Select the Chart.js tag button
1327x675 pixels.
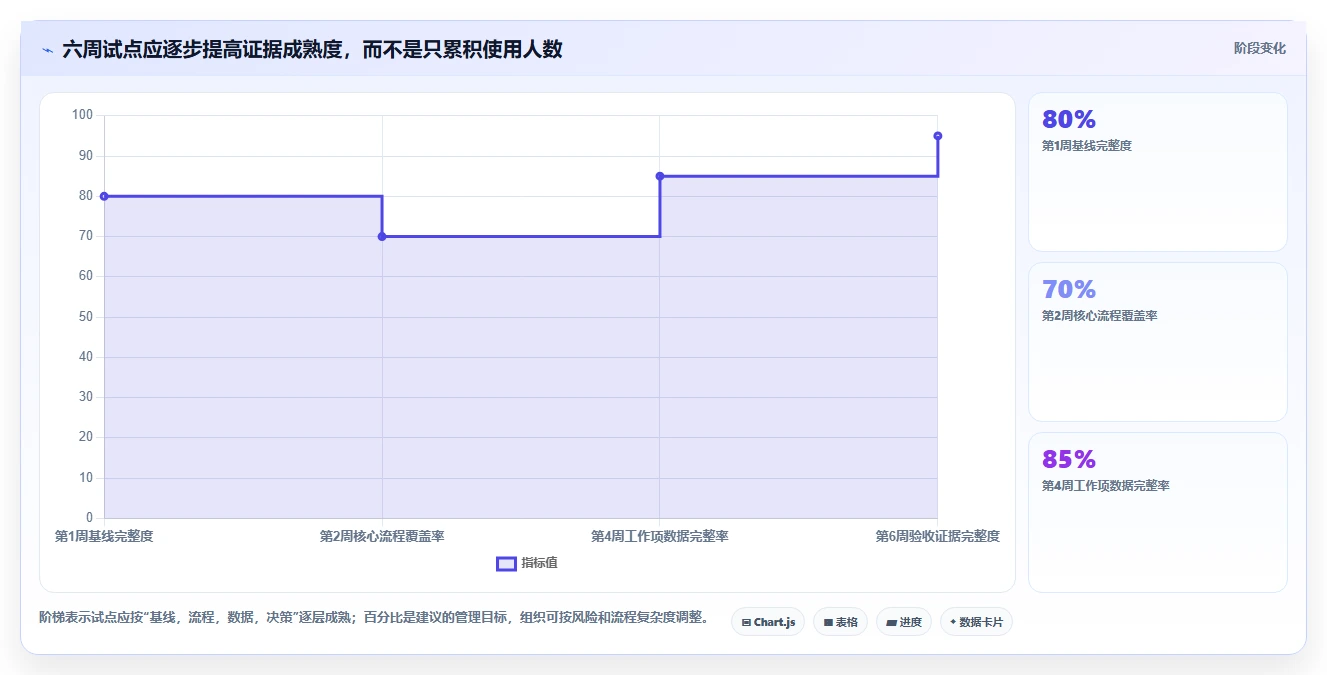click(768, 622)
